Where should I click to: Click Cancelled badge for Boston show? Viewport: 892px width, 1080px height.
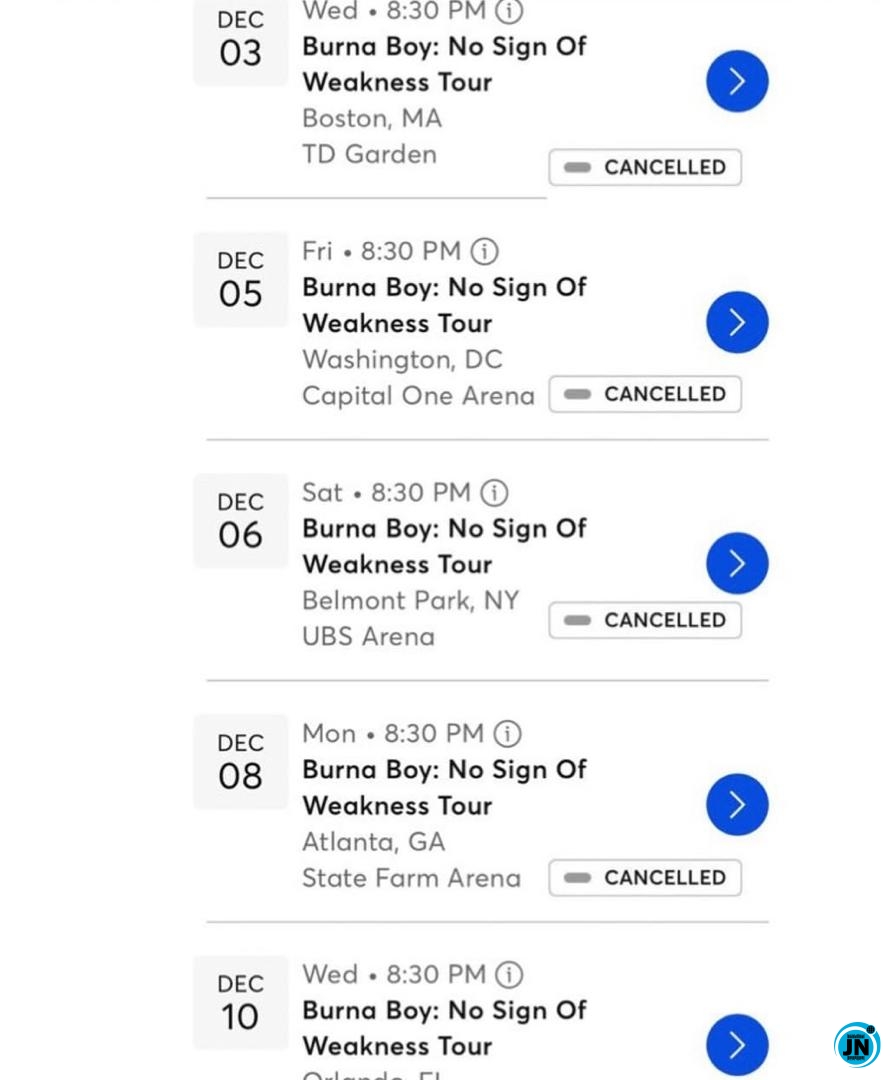[645, 167]
